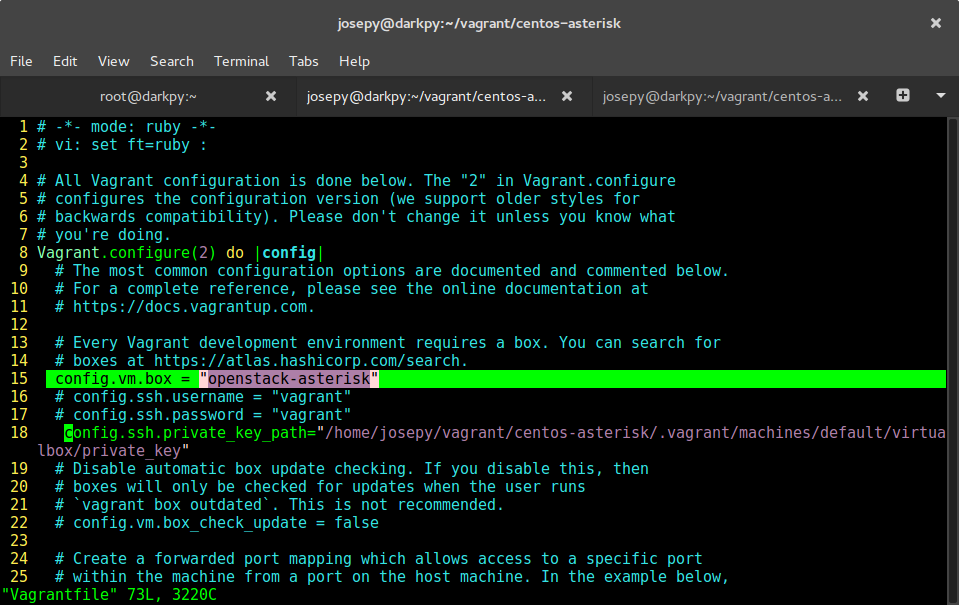Open the File menu
959x605 pixels.
[21, 61]
